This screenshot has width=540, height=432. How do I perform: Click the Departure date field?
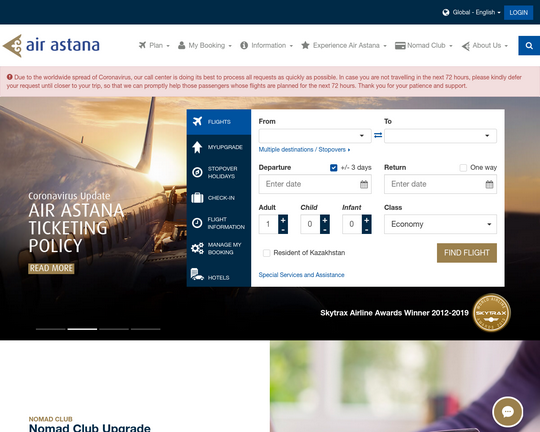click(x=315, y=184)
